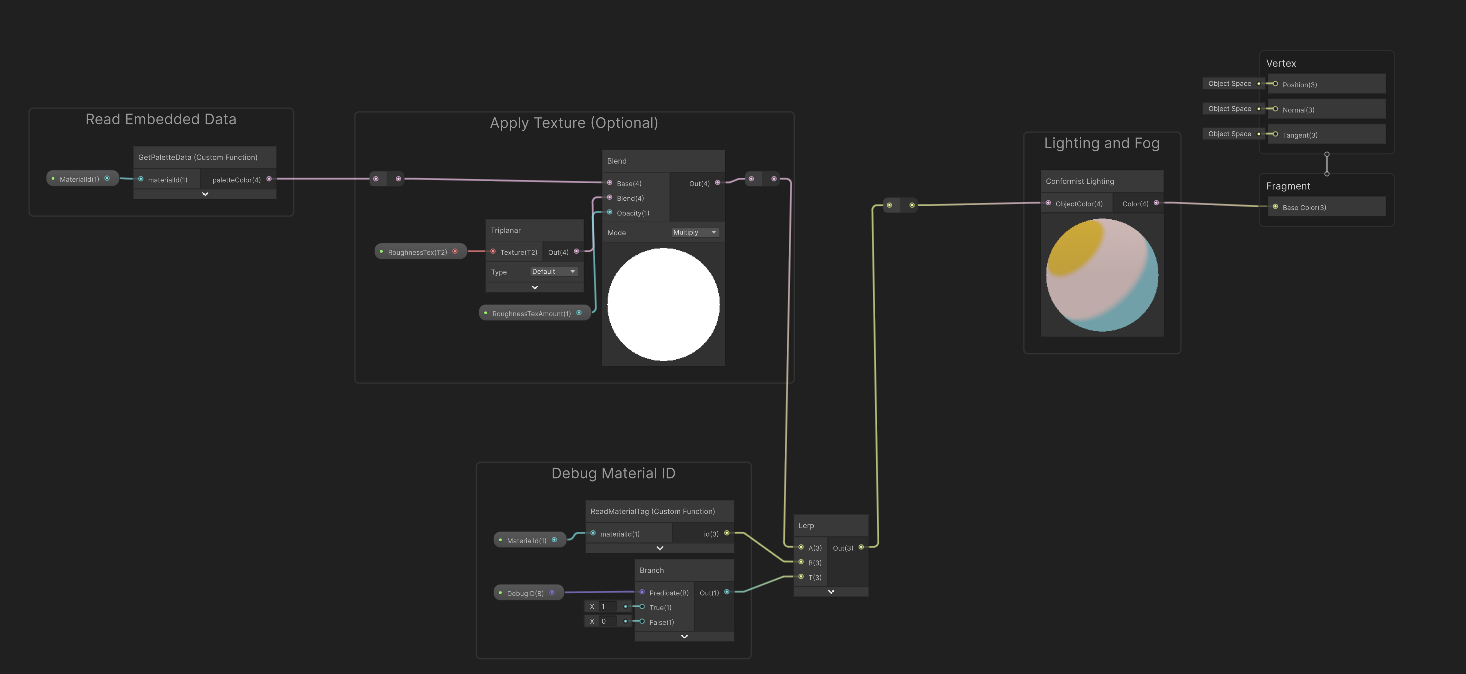Click the Blend node's Blend(4) input port
The image size is (1466, 674).
coord(610,198)
